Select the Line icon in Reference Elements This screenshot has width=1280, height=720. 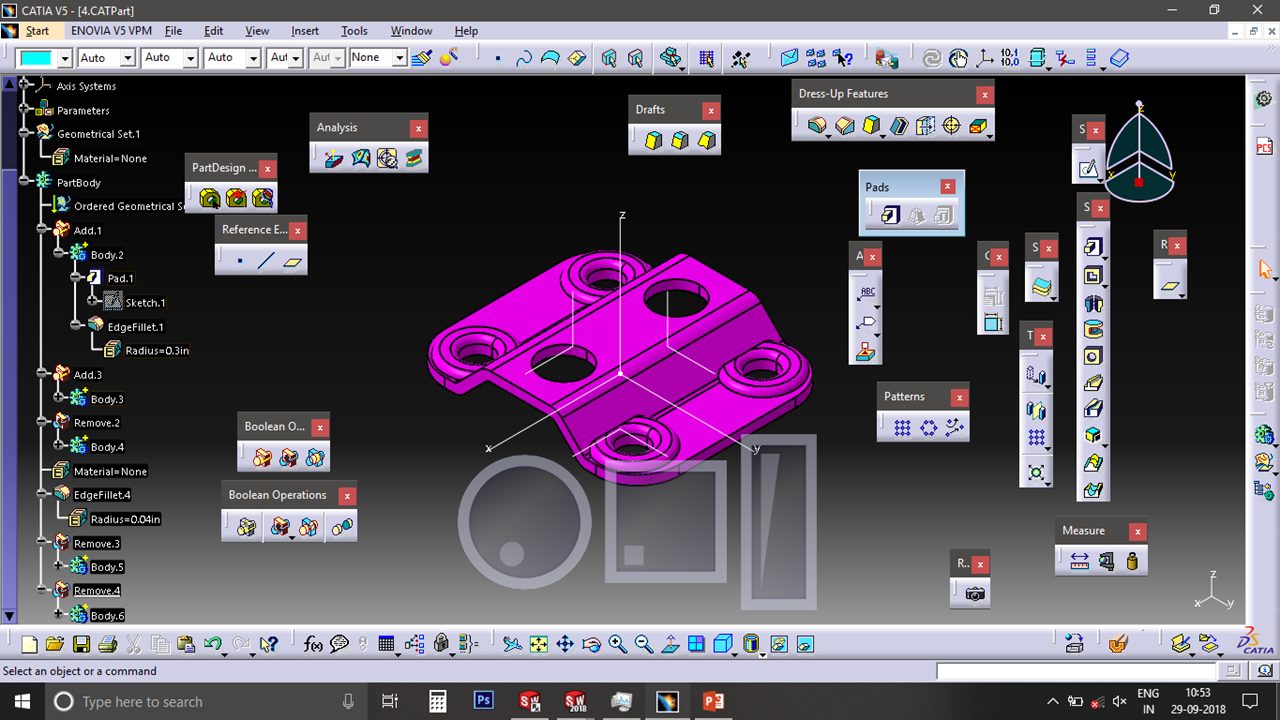click(265, 262)
